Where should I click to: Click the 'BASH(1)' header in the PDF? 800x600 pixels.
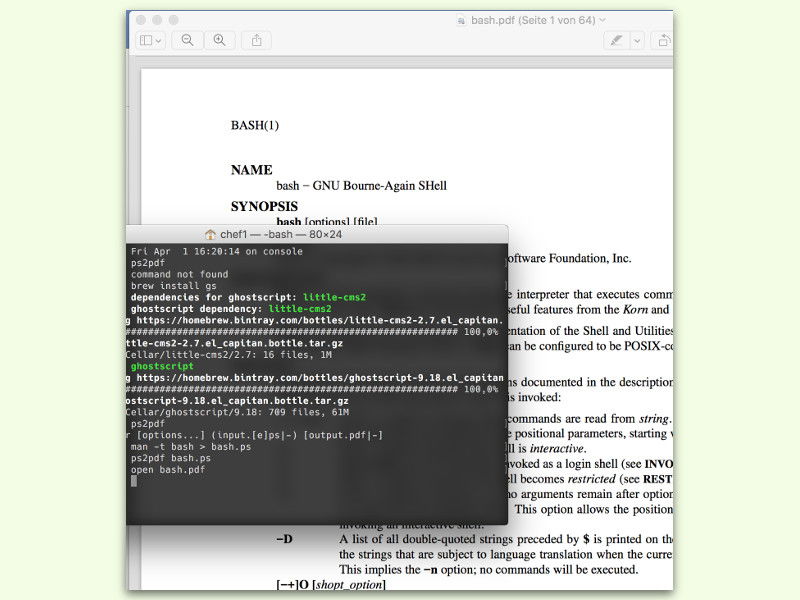[x=255, y=125]
